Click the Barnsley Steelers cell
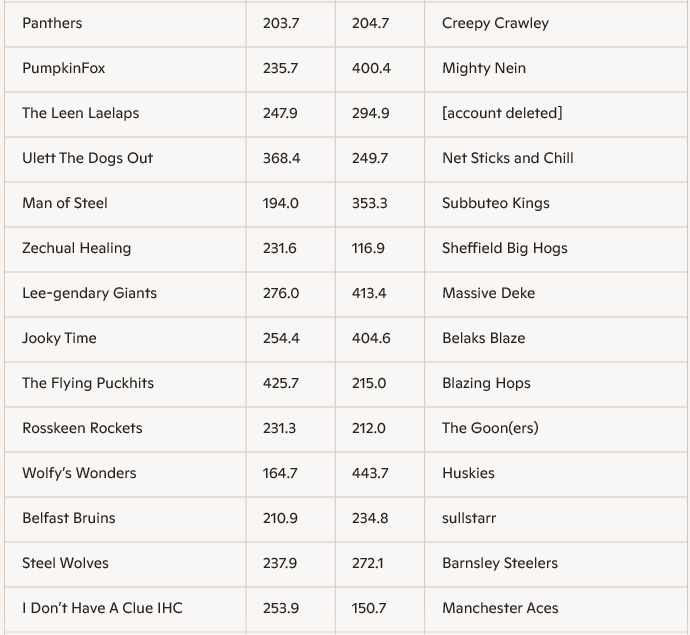 tap(500, 563)
